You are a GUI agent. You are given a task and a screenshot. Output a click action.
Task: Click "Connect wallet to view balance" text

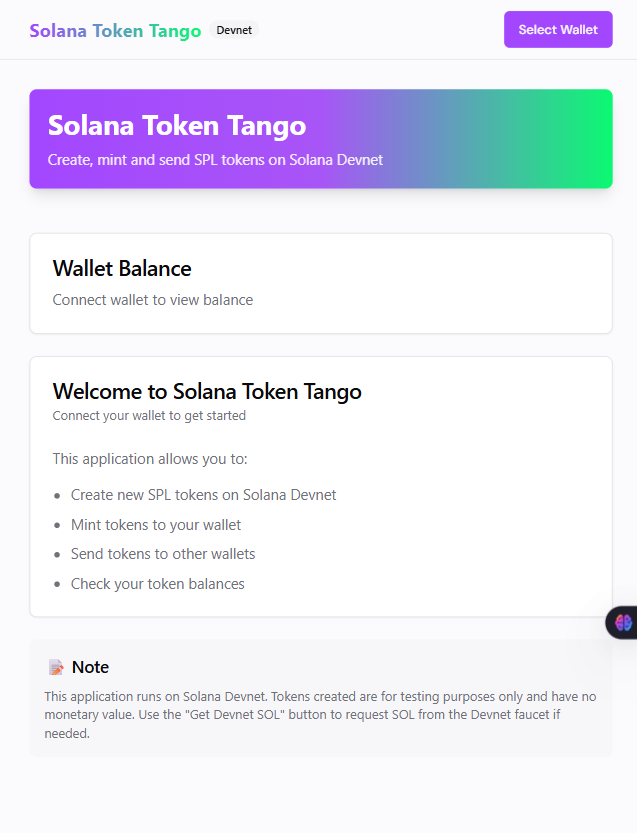point(152,300)
